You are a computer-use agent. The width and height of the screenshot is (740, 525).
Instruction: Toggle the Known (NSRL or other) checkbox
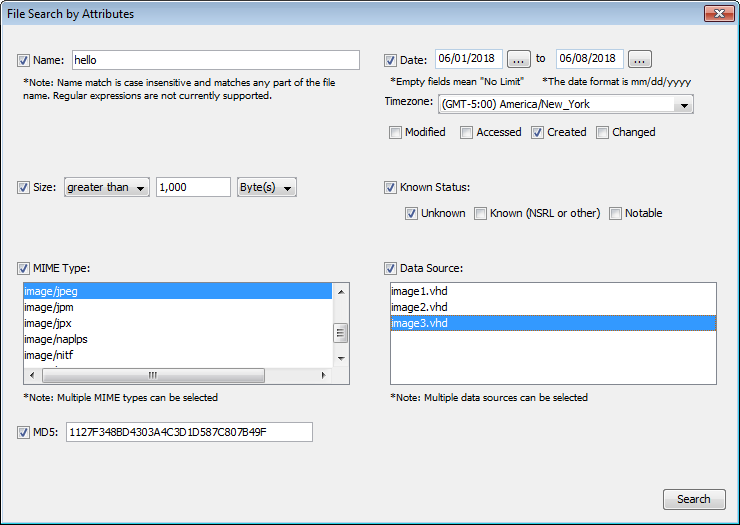point(481,213)
